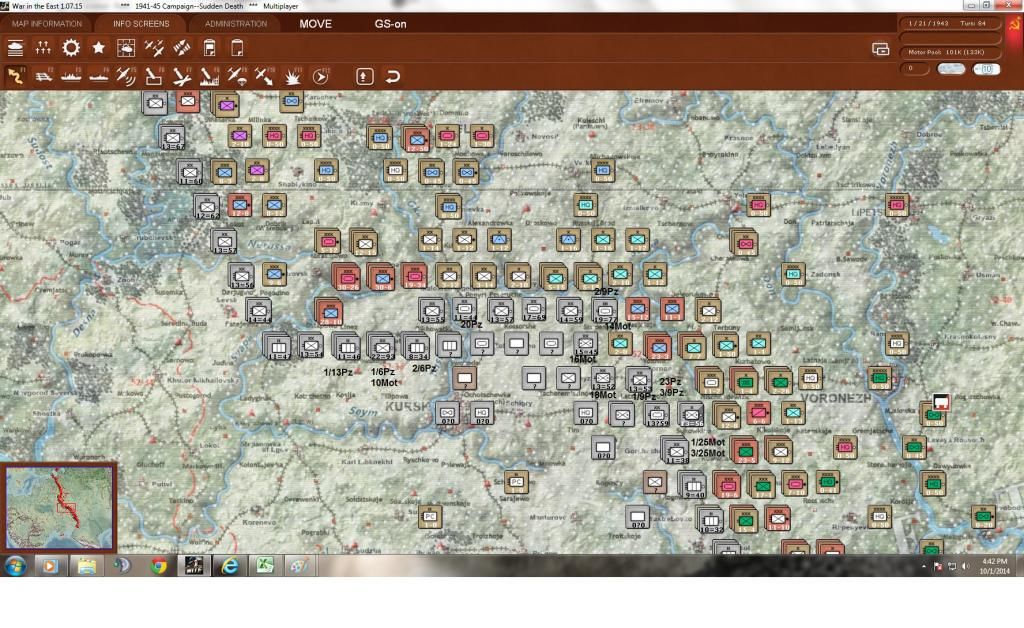
Task: Click the upward arrow box icon
Action: click(364, 76)
